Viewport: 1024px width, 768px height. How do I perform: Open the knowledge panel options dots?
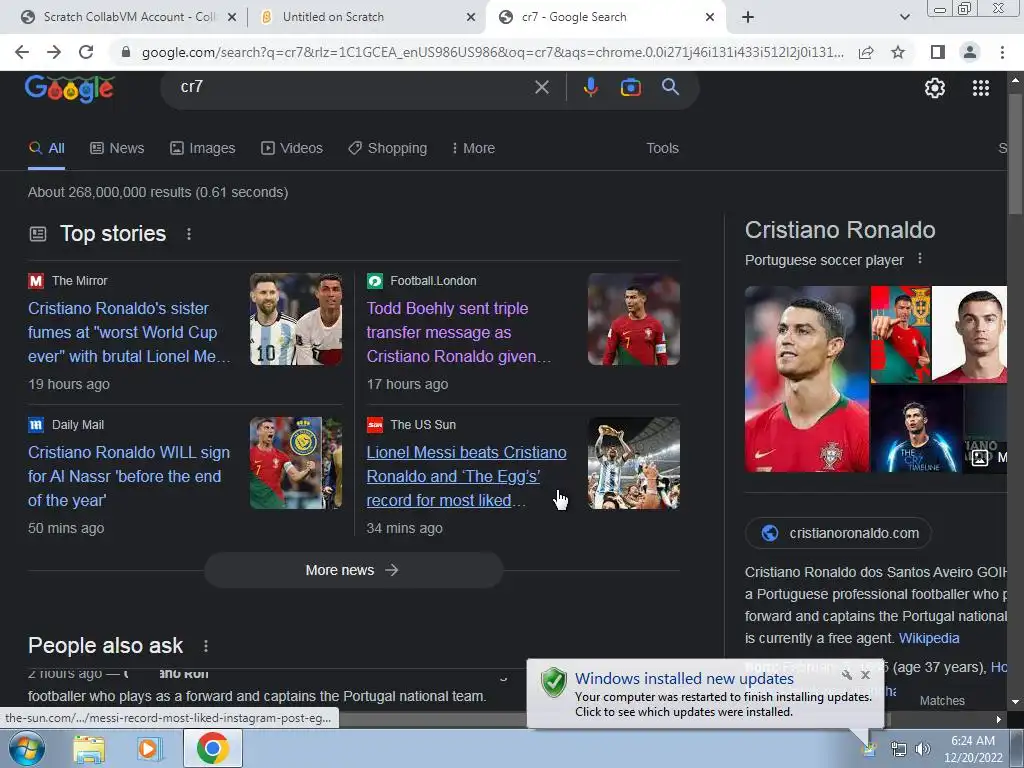point(920,259)
